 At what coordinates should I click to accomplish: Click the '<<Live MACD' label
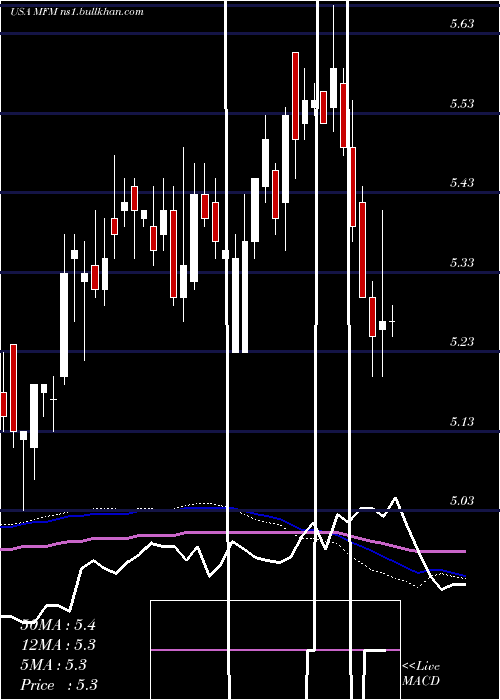421,673
